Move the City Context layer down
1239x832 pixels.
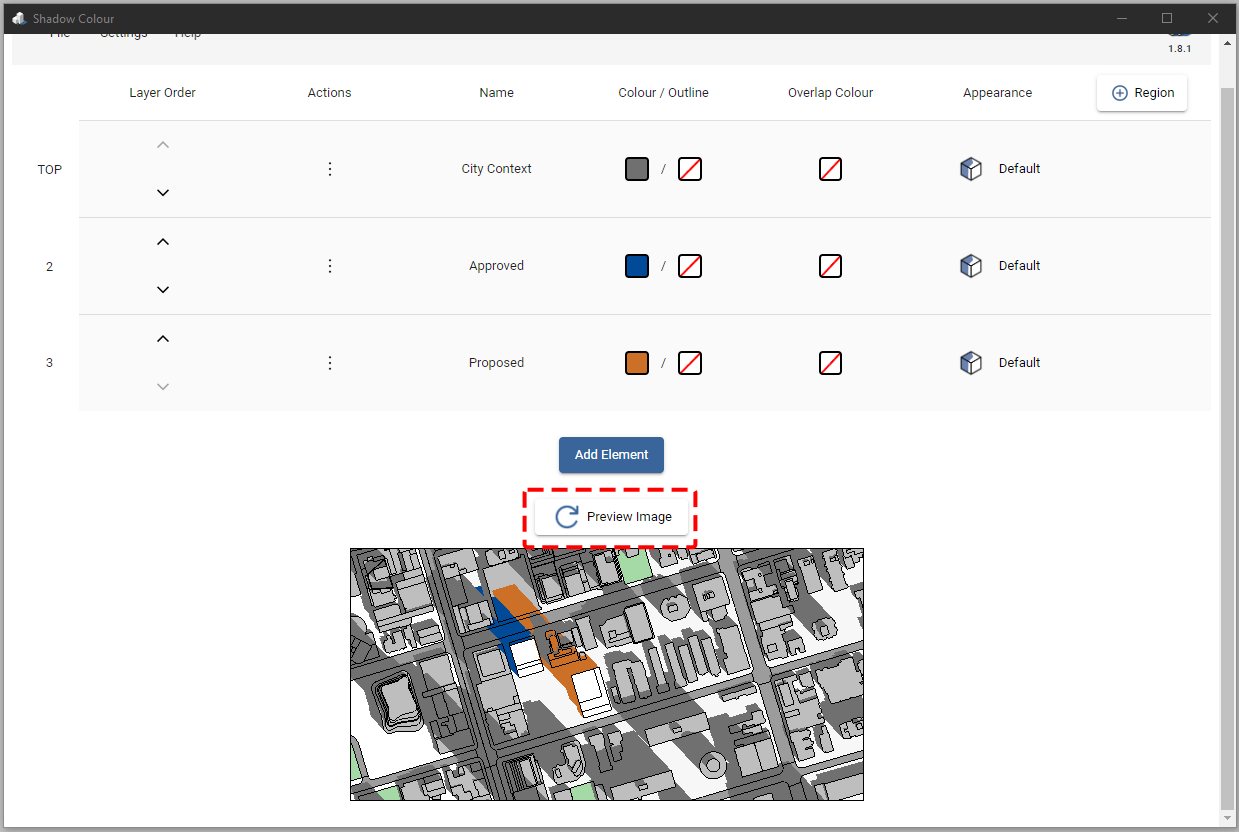tap(162, 192)
